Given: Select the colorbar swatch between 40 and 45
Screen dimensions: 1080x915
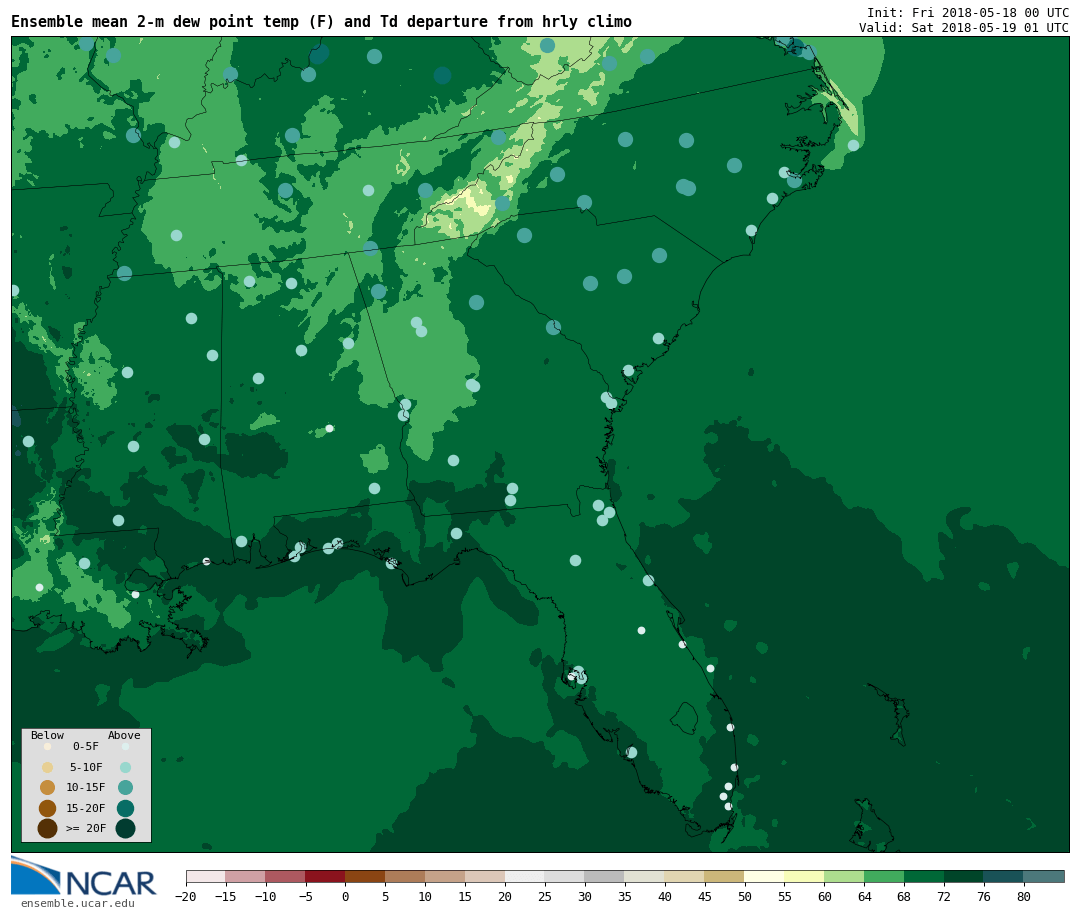Looking at the screenshot, I should [685, 876].
